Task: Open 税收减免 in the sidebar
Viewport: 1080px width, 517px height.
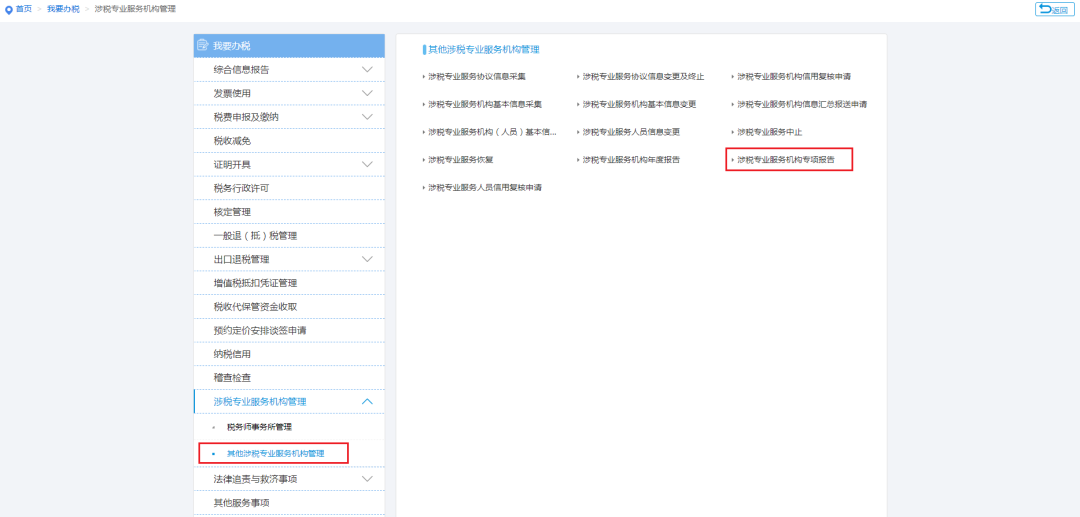Action: tap(232, 141)
